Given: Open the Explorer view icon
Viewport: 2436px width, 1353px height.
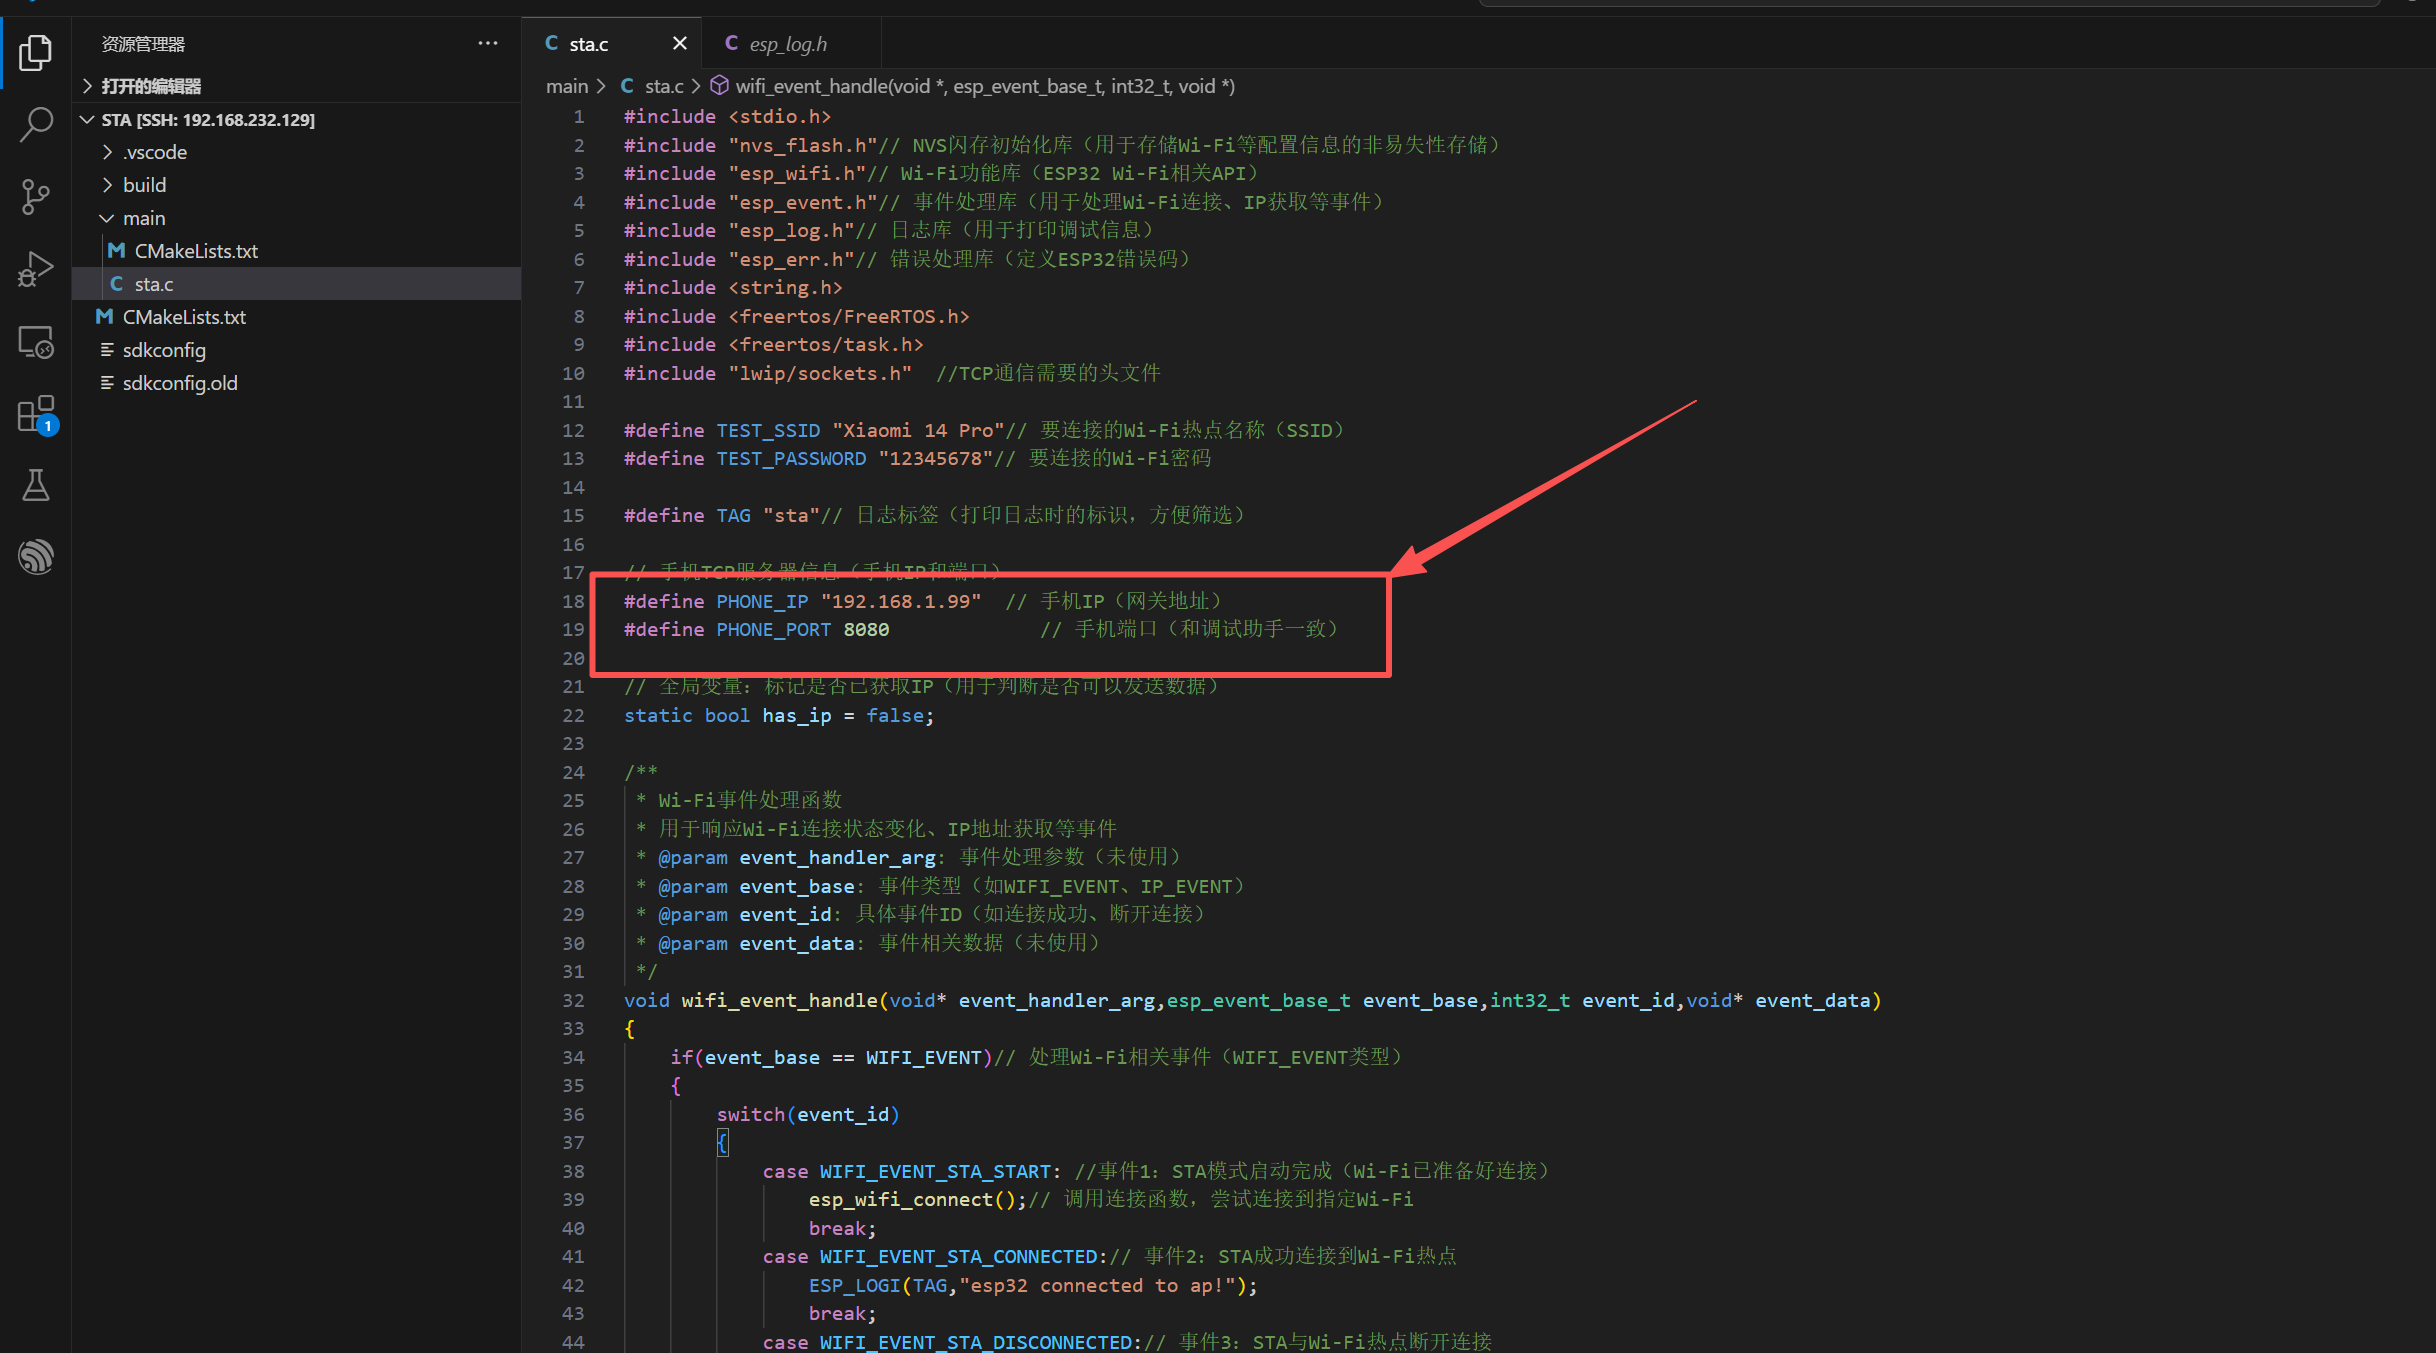Looking at the screenshot, I should click(x=36, y=52).
